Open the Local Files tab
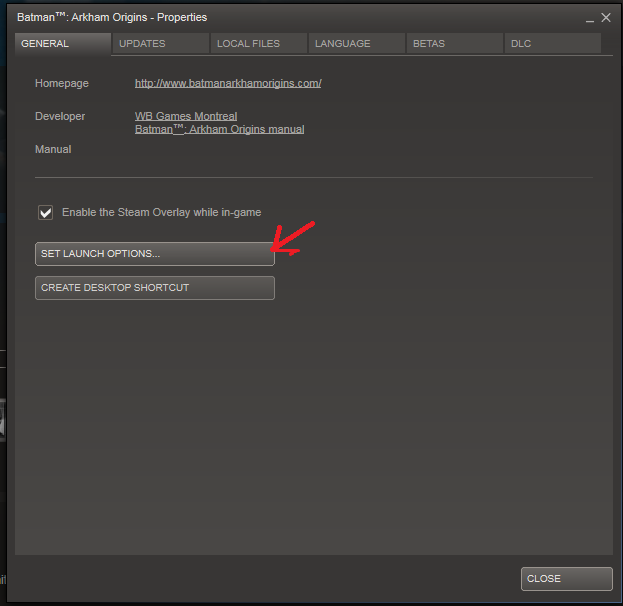 pyautogui.click(x=259, y=43)
